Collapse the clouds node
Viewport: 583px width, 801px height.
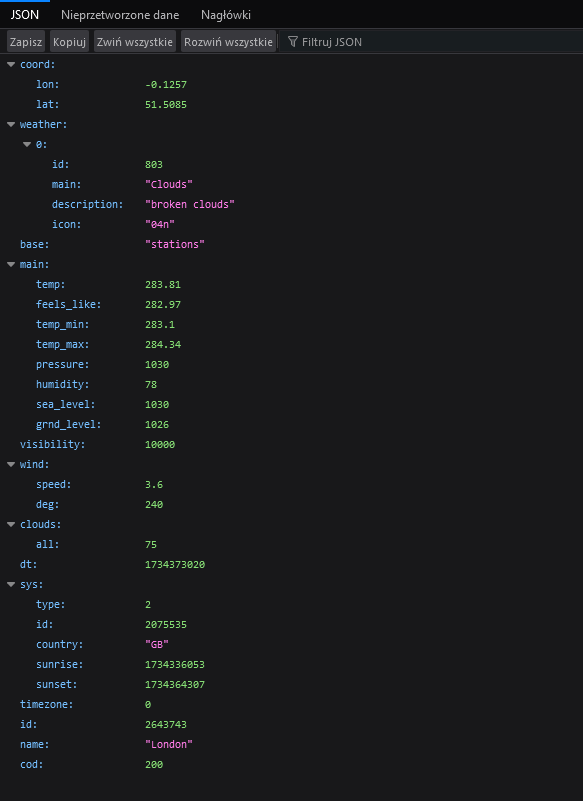click(11, 524)
